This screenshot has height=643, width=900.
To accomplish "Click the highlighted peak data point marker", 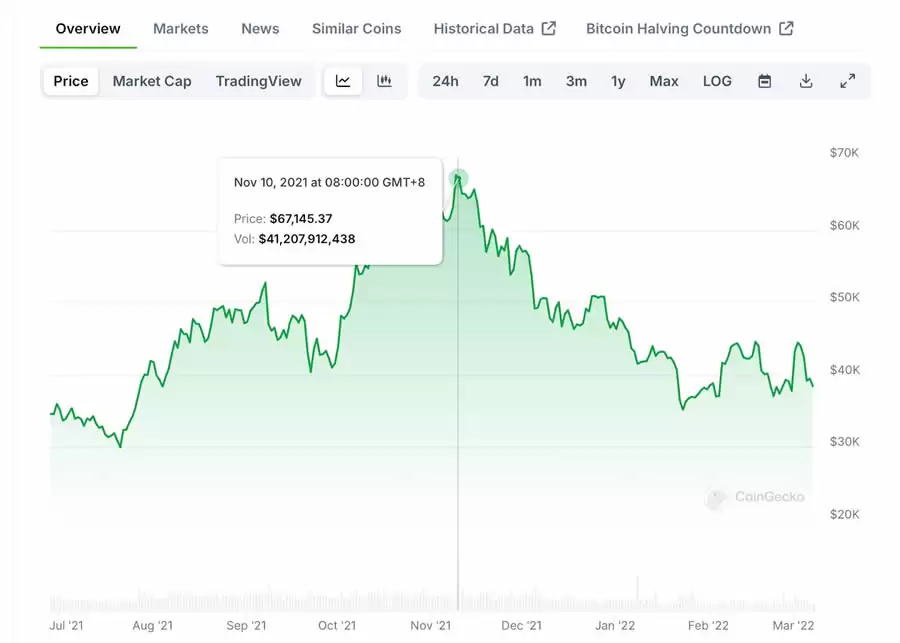I will [458, 179].
